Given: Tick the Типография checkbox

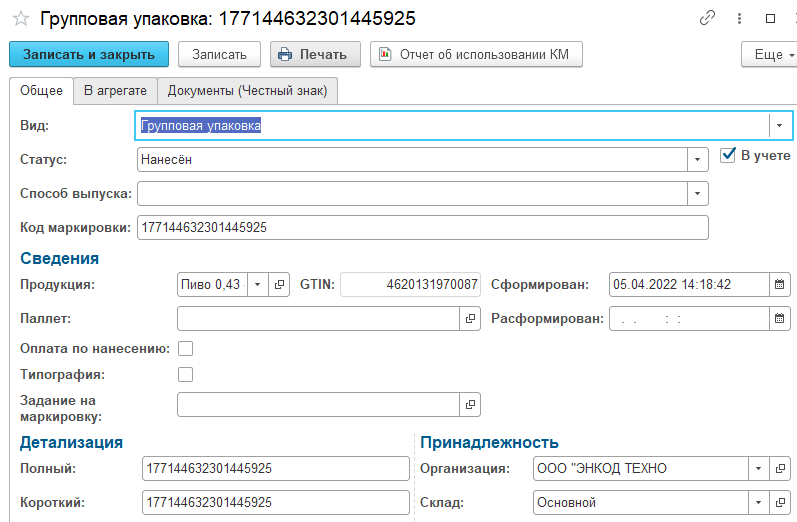Looking at the screenshot, I should tap(185, 374).
